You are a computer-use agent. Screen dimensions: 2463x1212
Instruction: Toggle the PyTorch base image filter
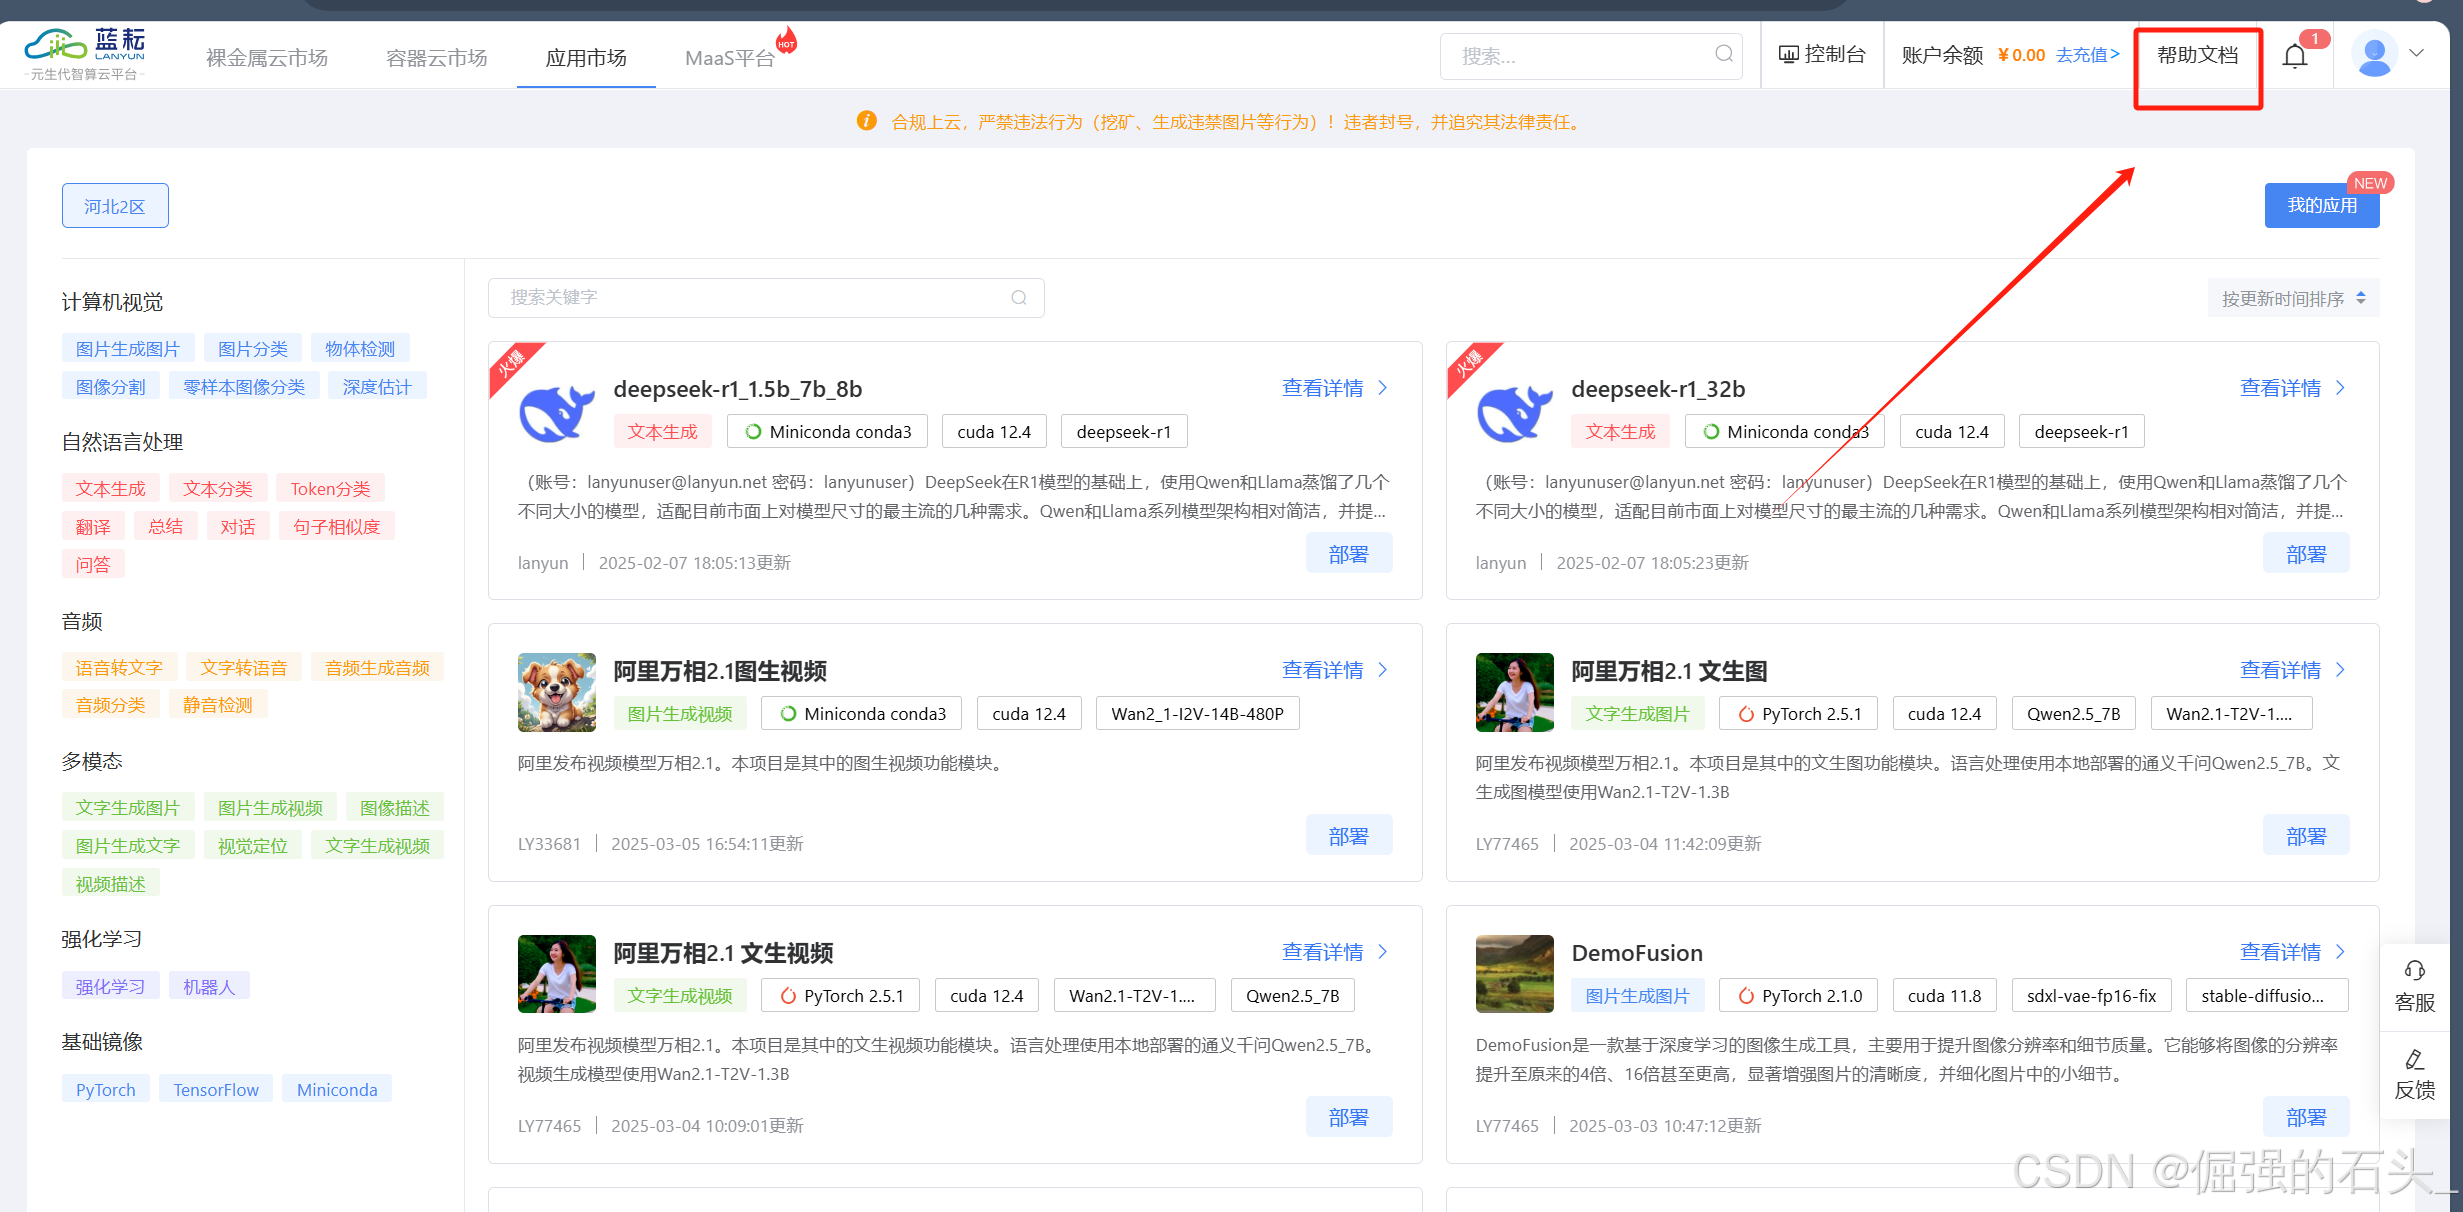click(106, 1089)
